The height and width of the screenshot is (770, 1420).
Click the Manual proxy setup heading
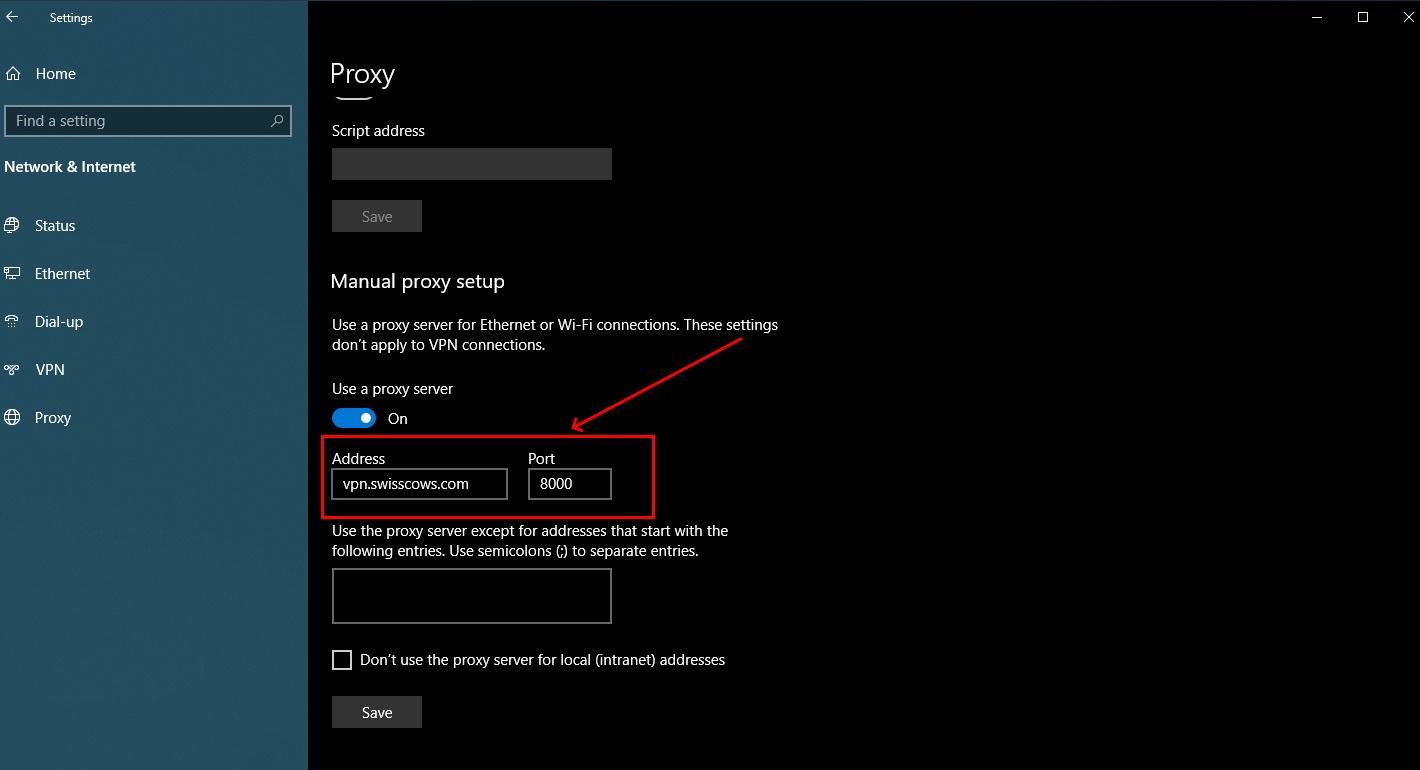coord(418,282)
